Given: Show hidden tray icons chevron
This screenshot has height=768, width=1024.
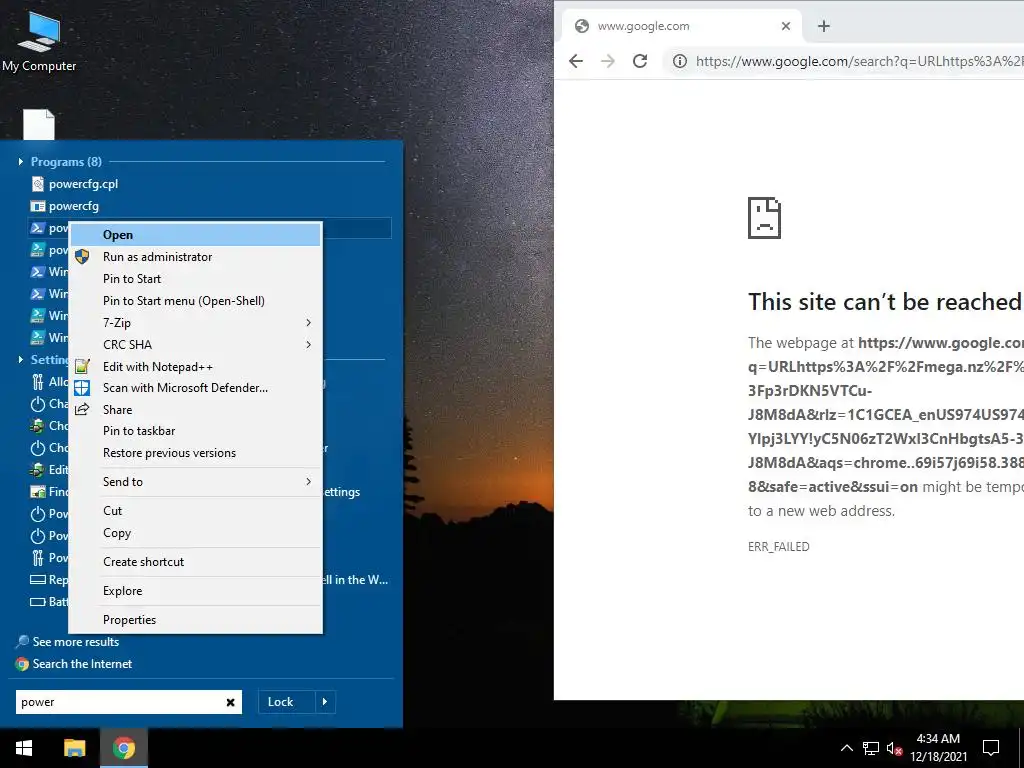Looking at the screenshot, I should coord(846,748).
